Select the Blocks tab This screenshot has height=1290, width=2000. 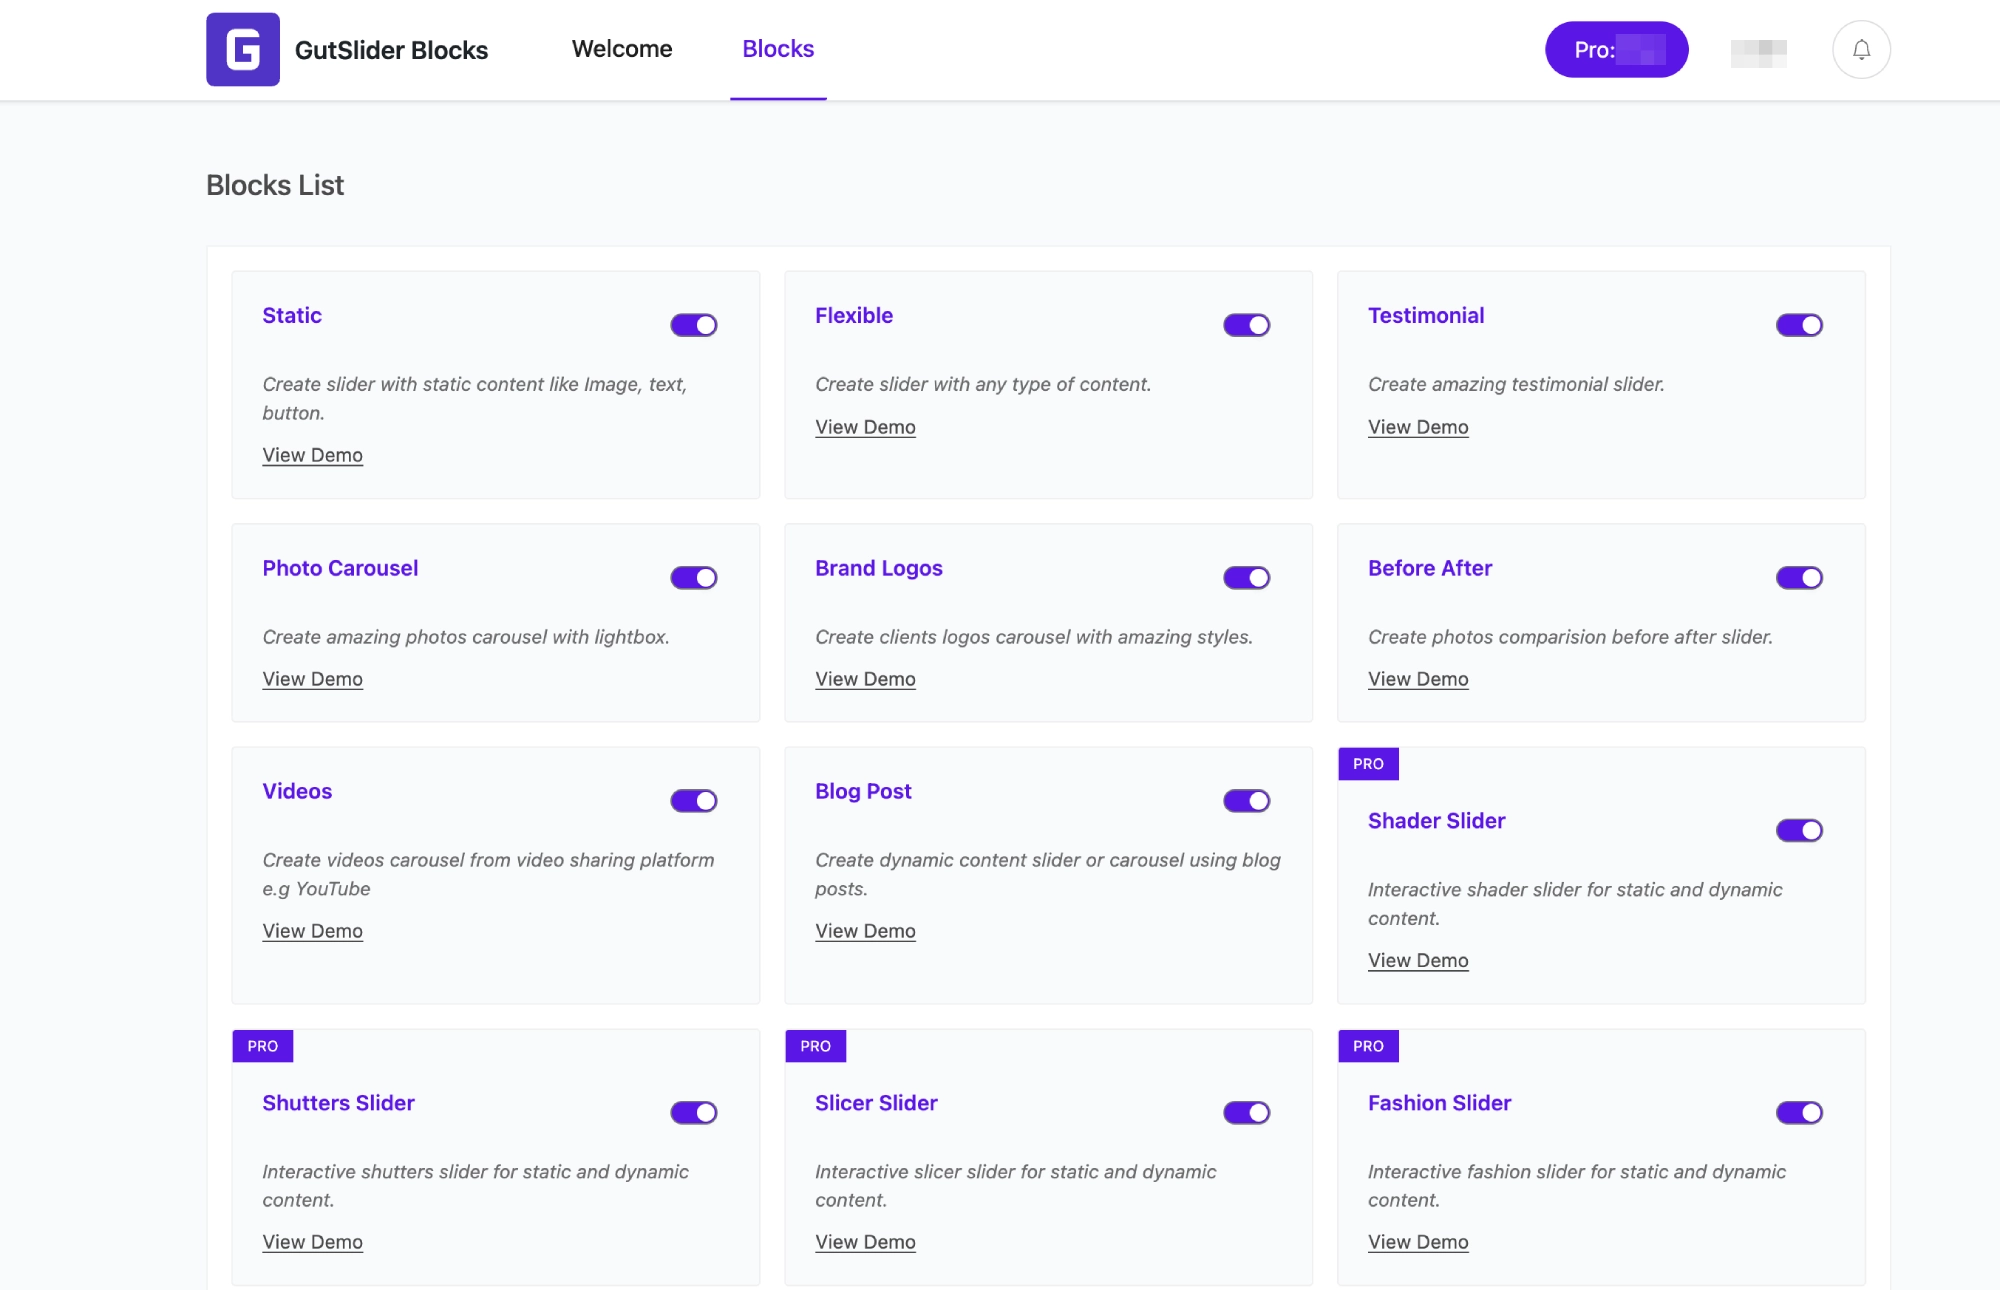pos(778,48)
